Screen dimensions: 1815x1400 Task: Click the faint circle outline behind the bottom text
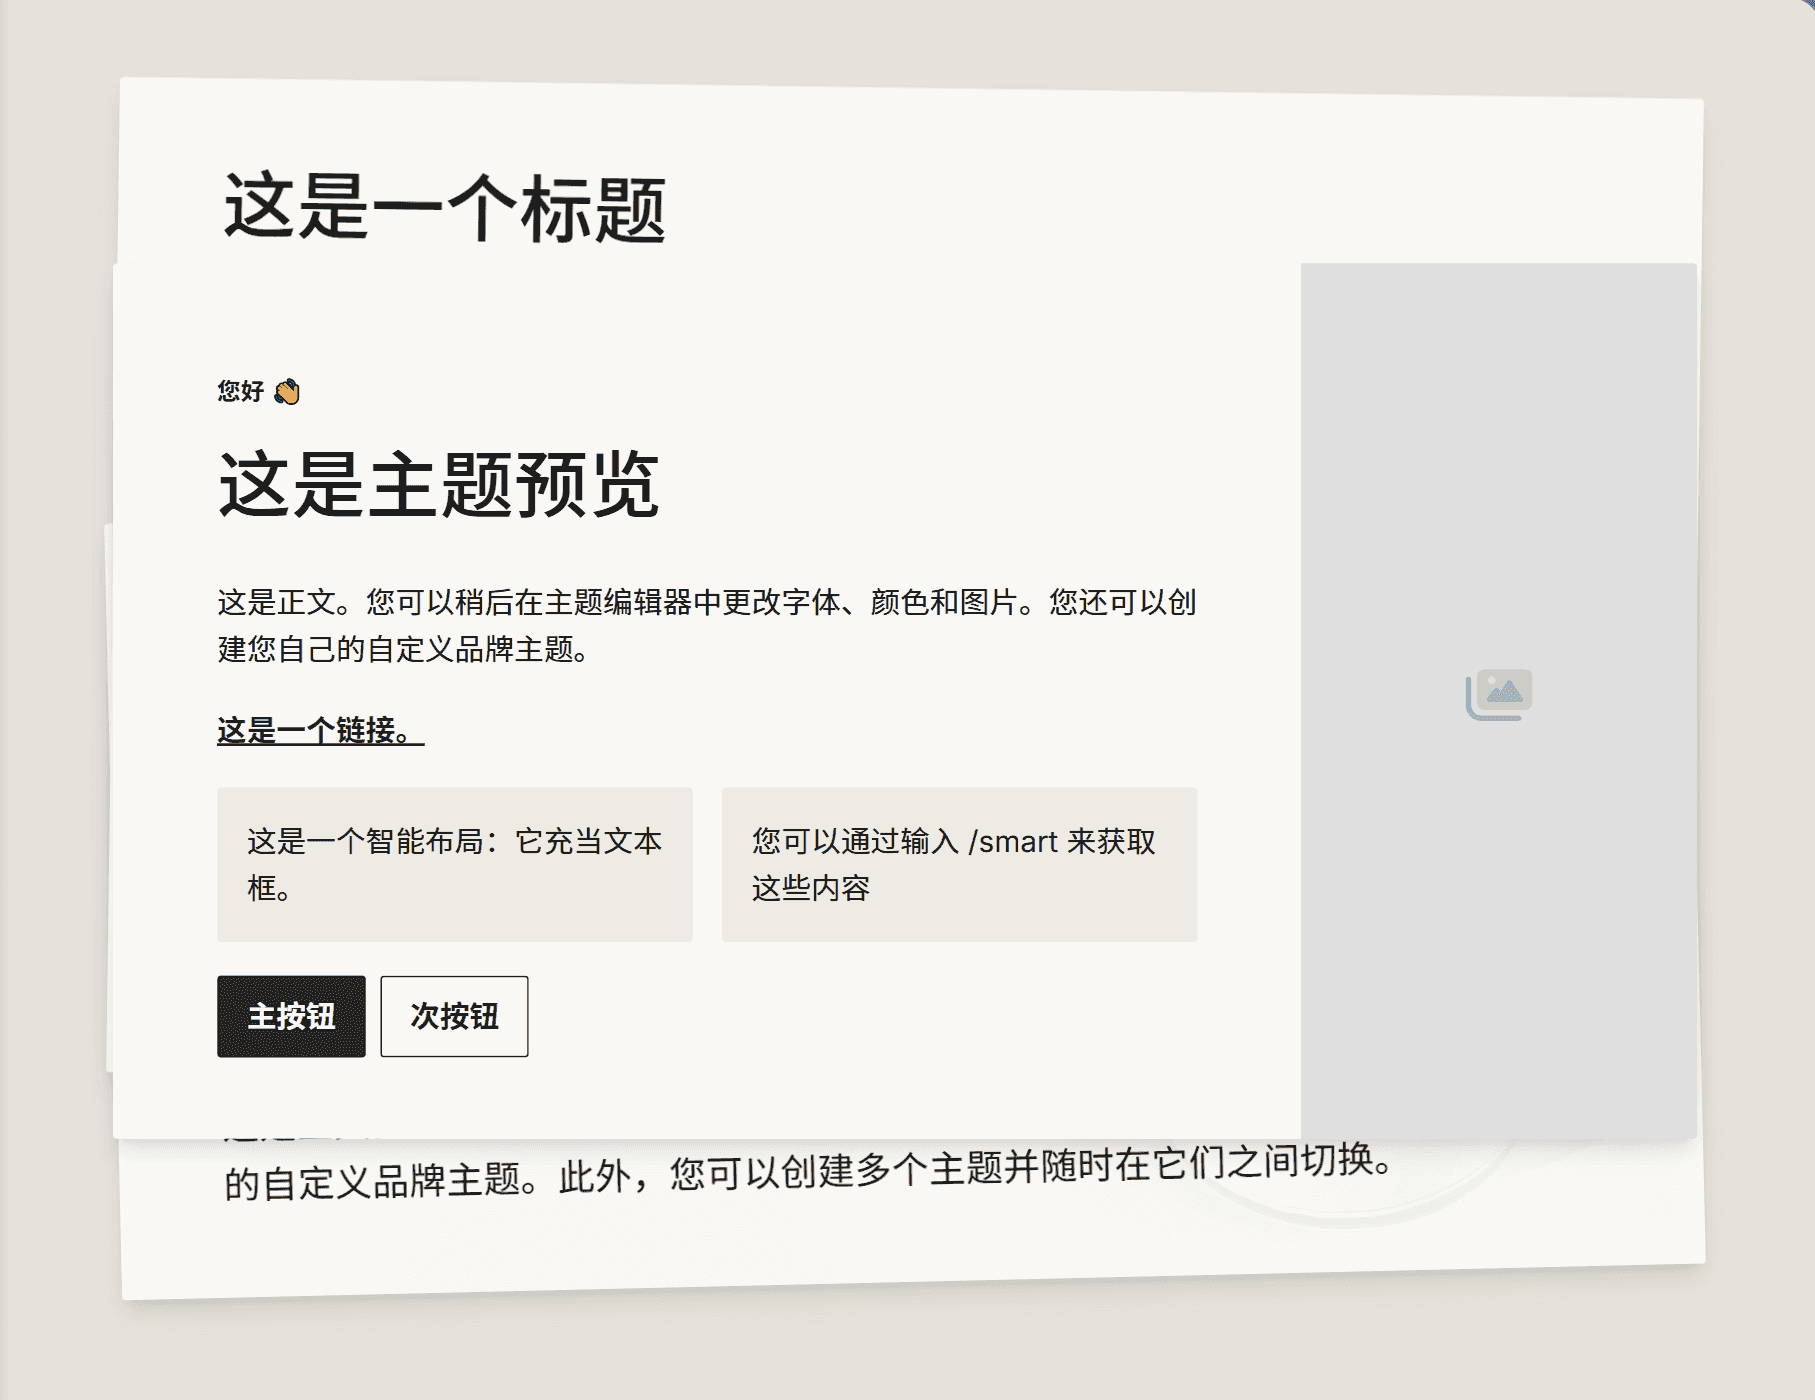tap(1350, 1218)
